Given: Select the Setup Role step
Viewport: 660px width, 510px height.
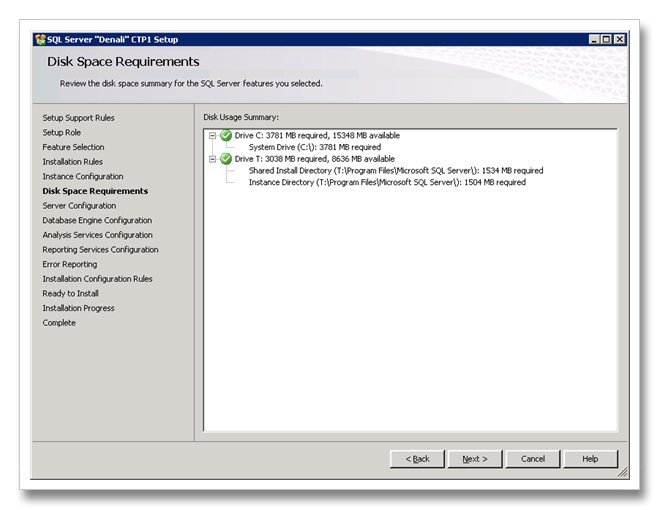Looking at the screenshot, I should pyautogui.click(x=61, y=133).
